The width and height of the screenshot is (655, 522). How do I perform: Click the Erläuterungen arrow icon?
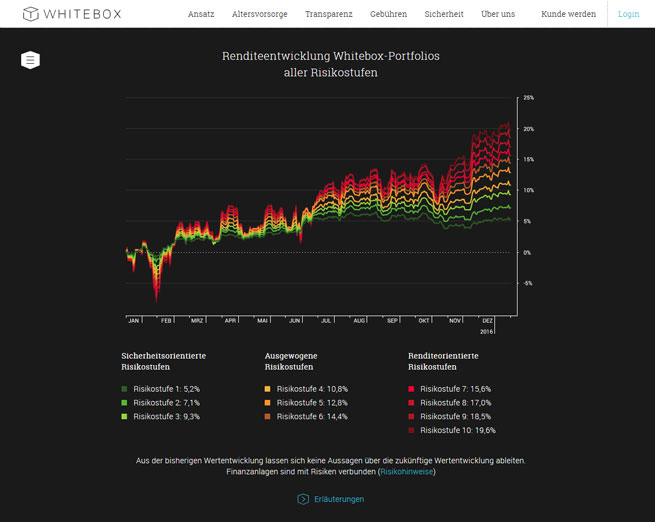click(303, 499)
